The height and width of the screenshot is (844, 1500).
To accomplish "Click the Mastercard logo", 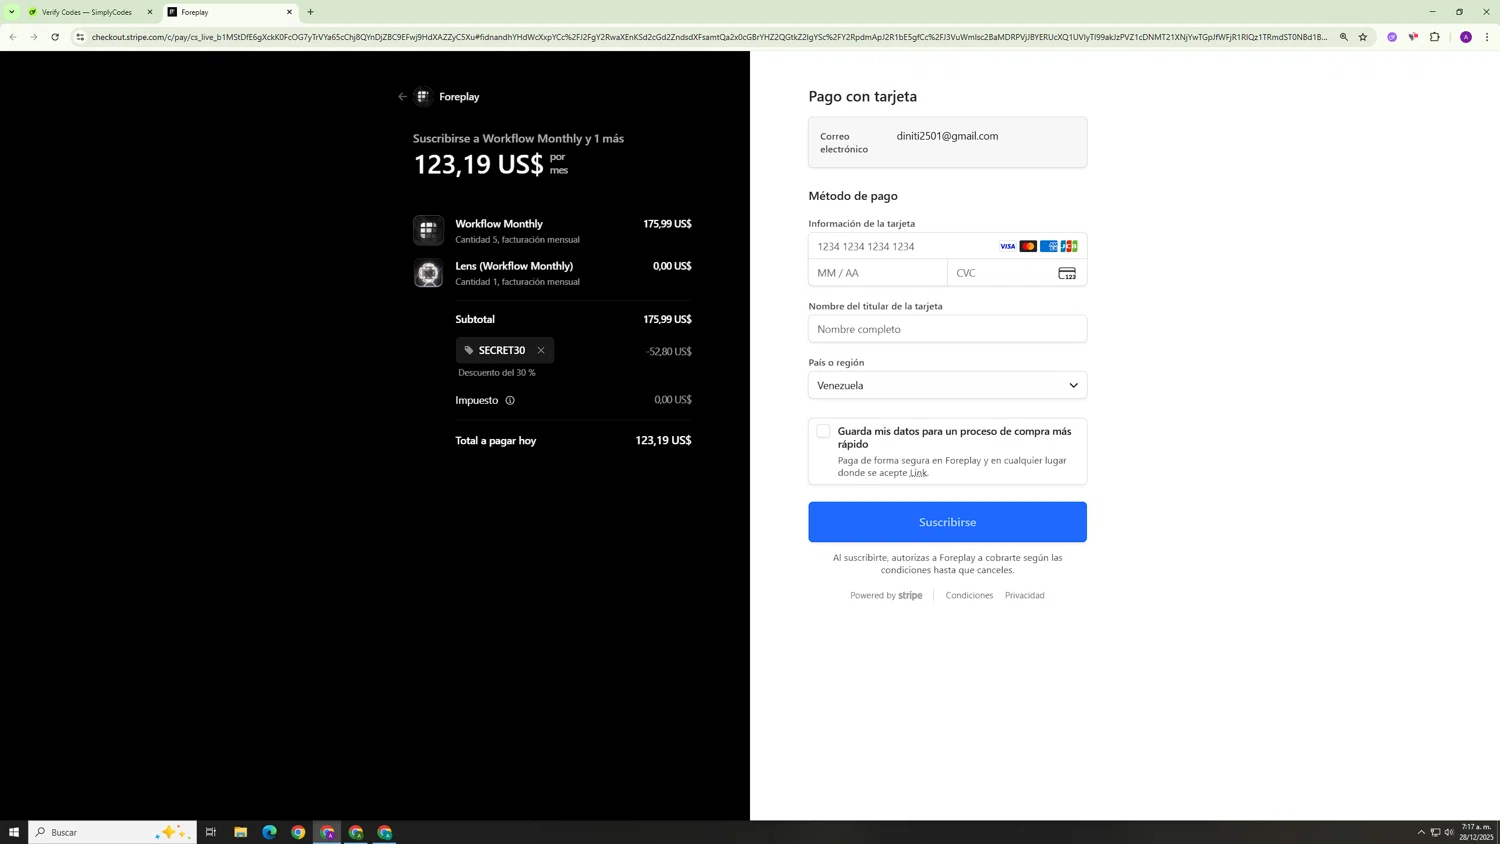I will pos(1028,246).
